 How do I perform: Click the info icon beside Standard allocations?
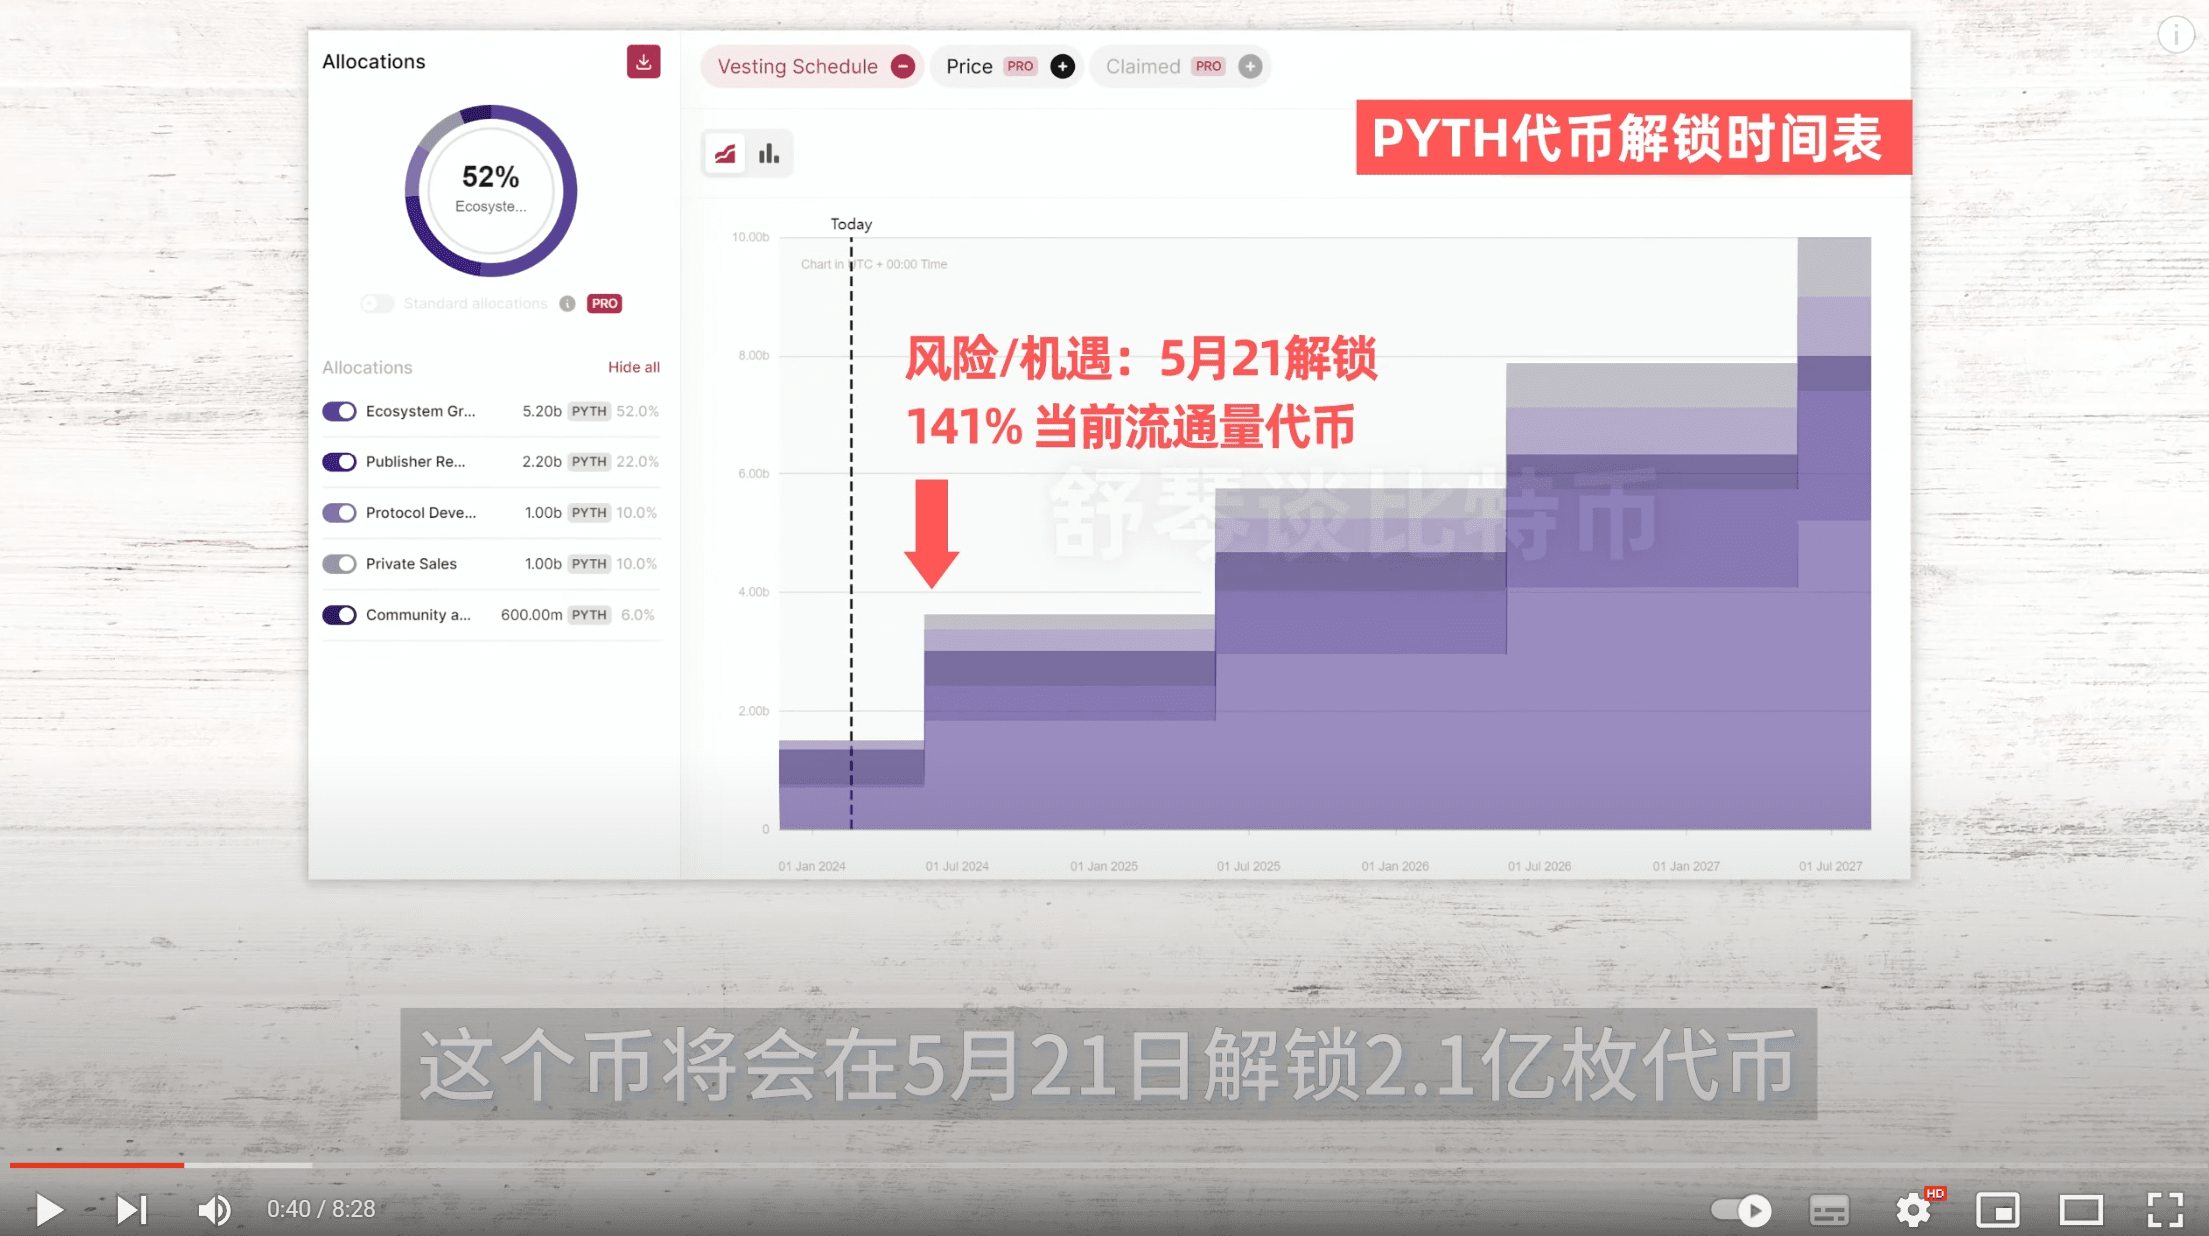point(567,303)
